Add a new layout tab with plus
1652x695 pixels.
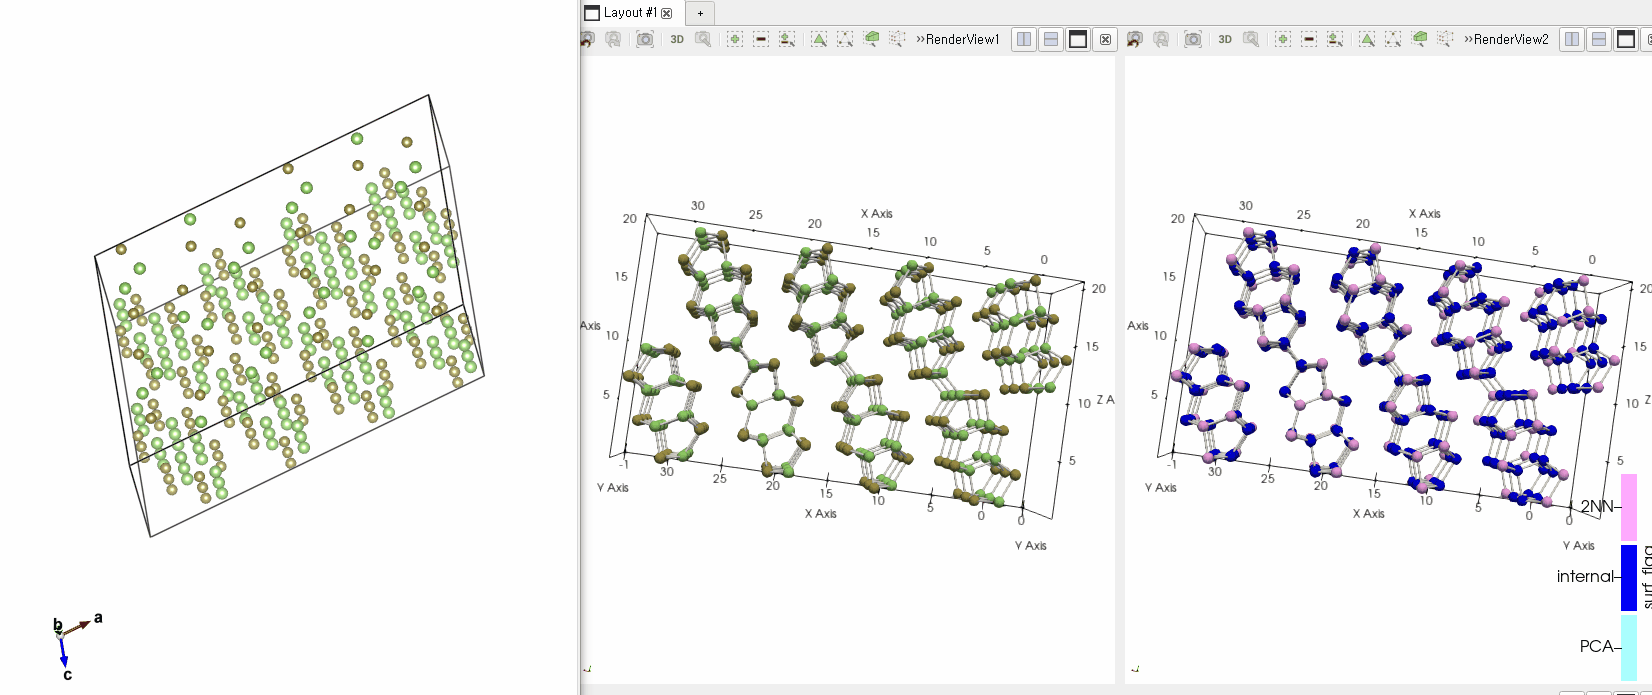click(x=700, y=13)
